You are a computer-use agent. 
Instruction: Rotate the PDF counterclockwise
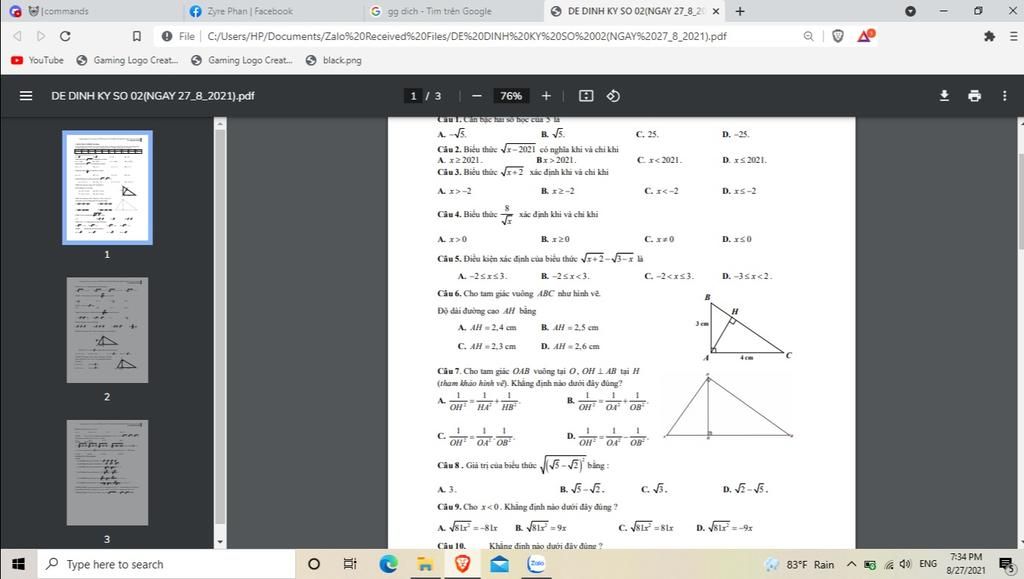(613, 96)
